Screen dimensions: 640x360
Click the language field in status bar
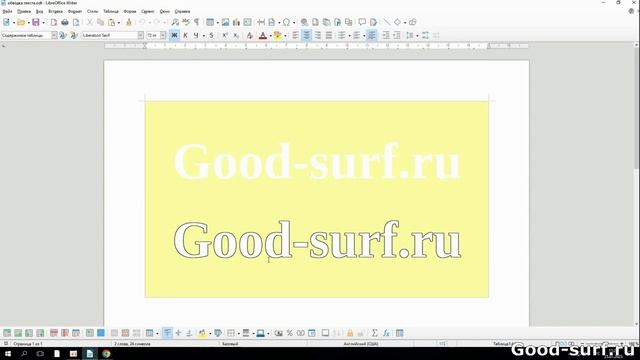point(361,344)
